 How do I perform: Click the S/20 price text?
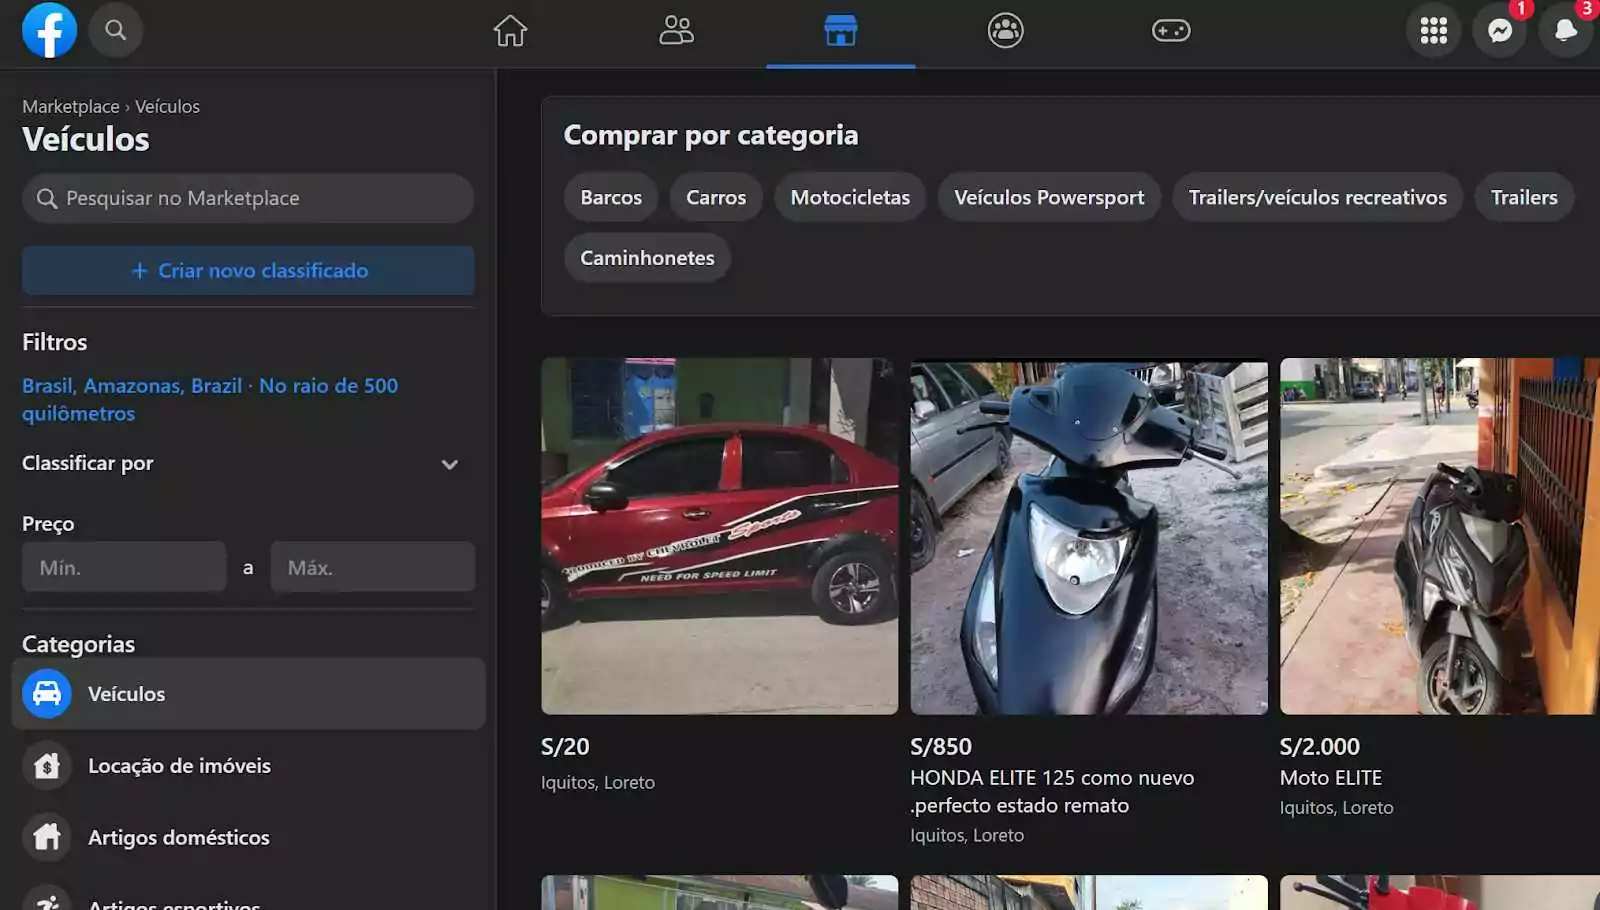pos(565,746)
